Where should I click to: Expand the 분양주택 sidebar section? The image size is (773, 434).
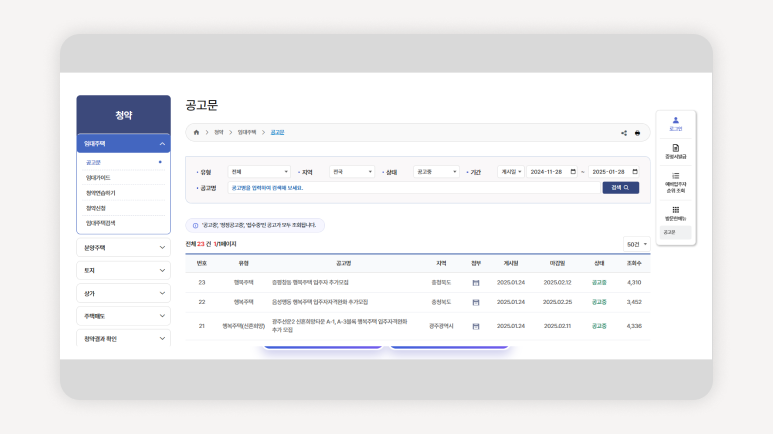[123, 248]
